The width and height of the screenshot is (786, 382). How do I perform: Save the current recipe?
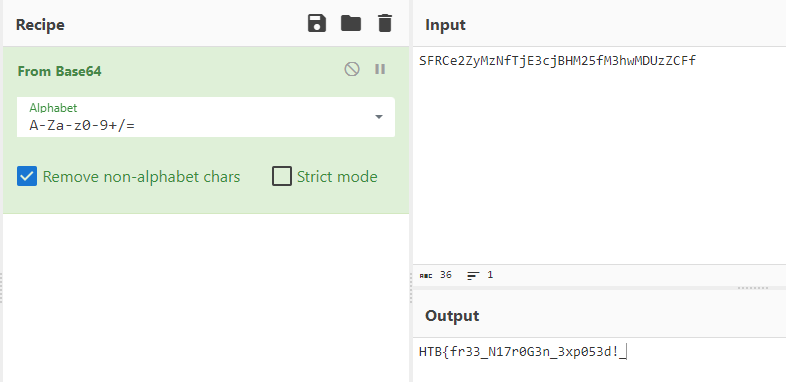click(317, 24)
